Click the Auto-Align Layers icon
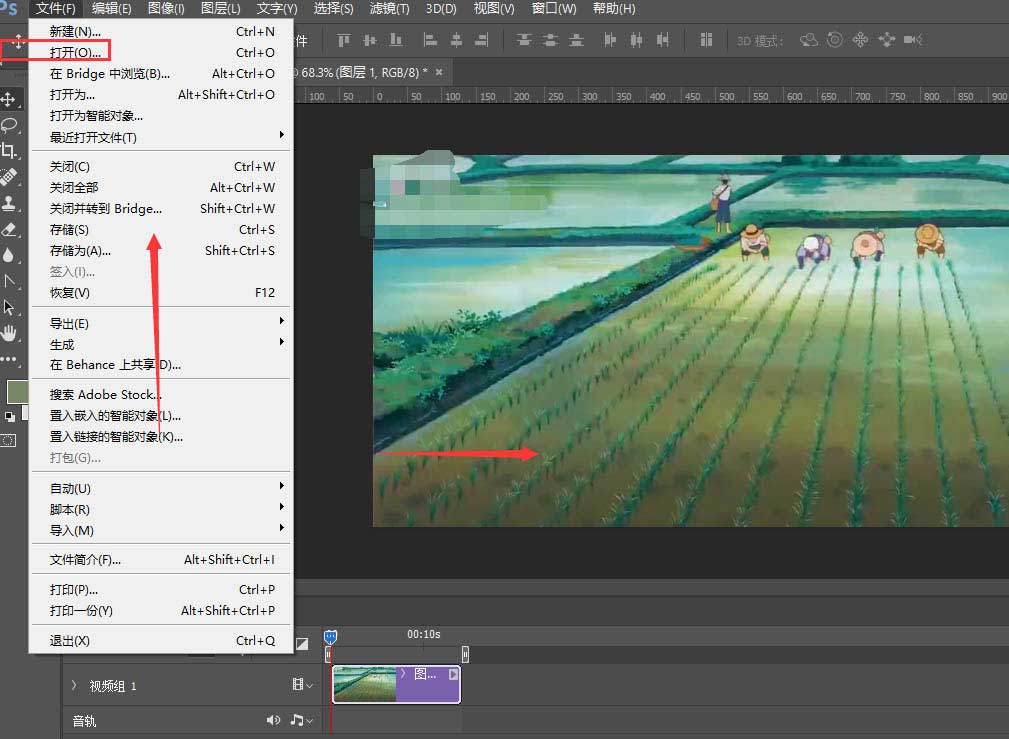This screenshot has width=1009, height=739. point(706,41)
